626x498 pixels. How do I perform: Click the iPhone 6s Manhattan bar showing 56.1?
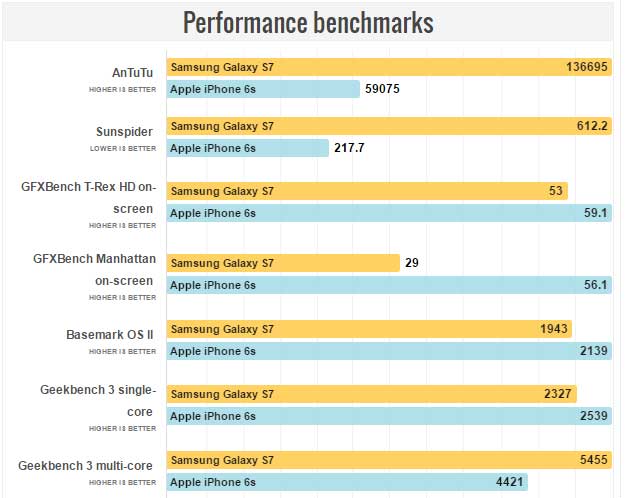coord(389,285)
